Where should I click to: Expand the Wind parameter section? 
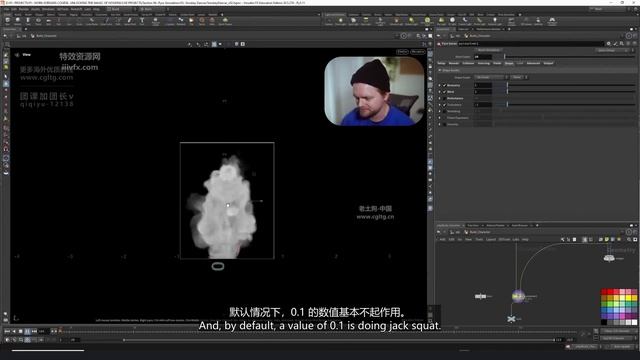coord(440,92)
